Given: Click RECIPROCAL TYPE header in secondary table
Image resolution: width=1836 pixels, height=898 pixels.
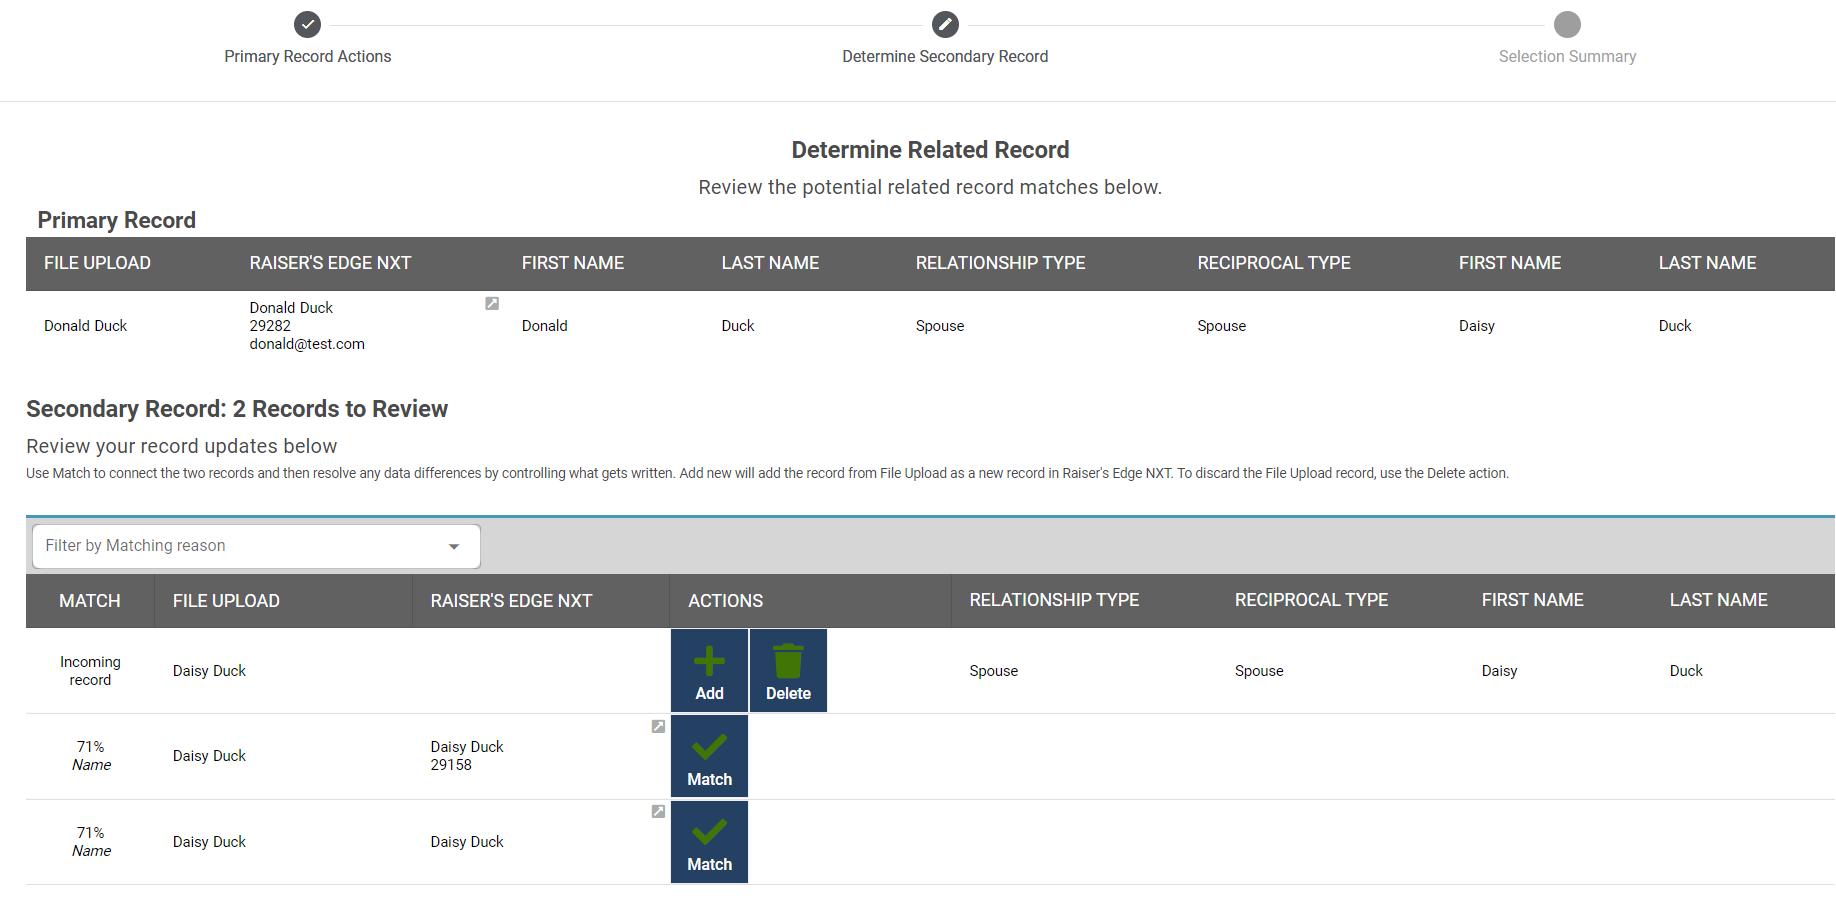Looking at the screenshot, I should [x=1311, y=600].
